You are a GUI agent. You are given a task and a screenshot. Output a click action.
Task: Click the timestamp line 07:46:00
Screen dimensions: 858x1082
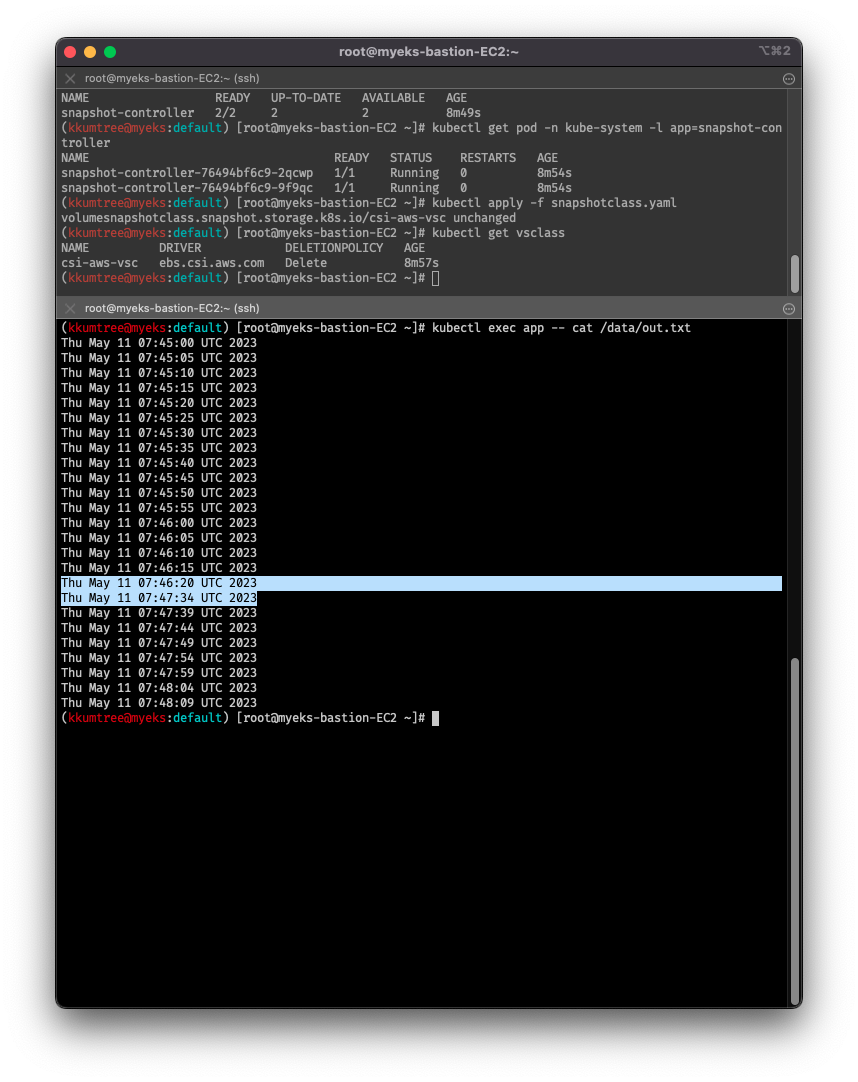159,523
